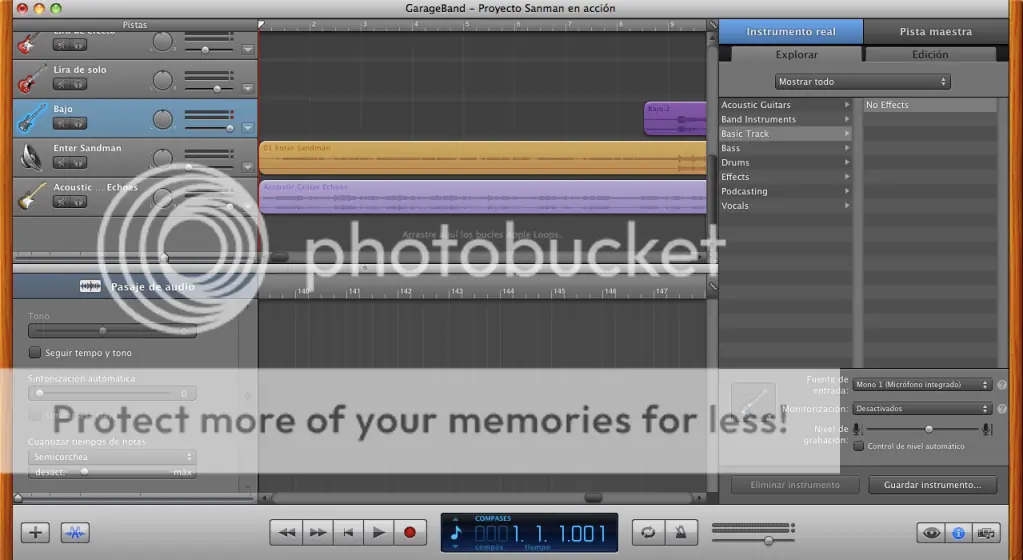Select the Basic Track category
1023x560 pixels.
[x=786, y=133]
